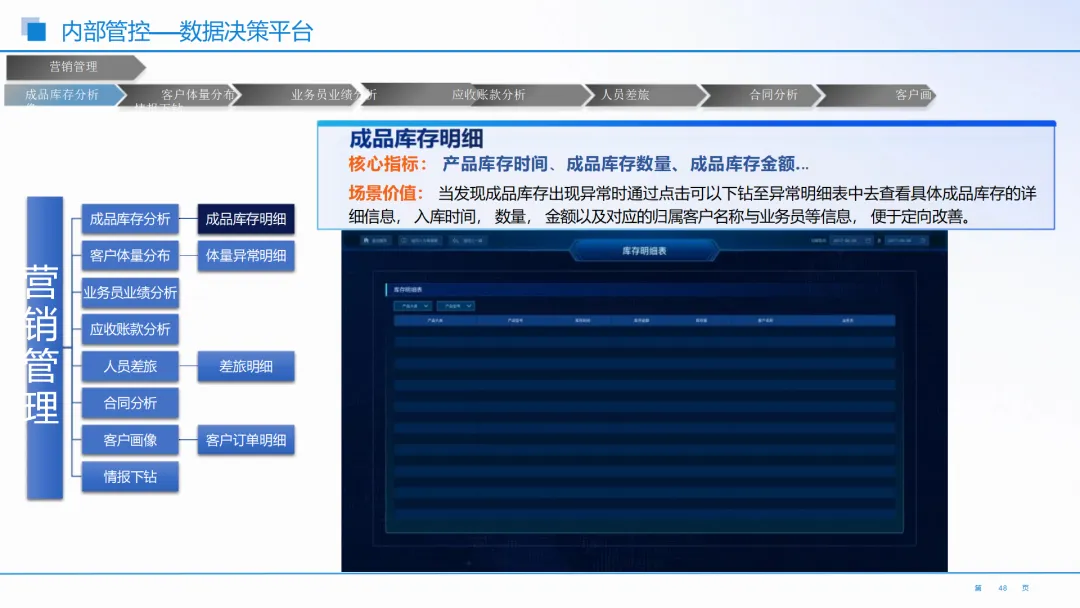1080x608 pixels.
Task: Click the dashboard screenshot thumbnail
Action: pyautogui.click(x=644, y=401)
